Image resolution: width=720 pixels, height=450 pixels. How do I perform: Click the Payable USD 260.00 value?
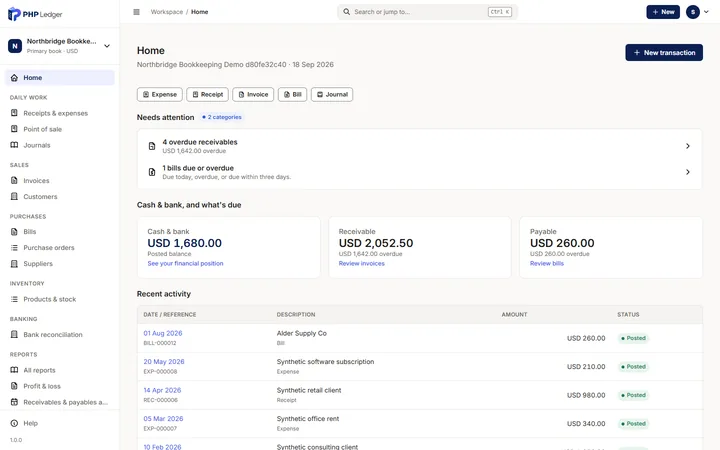[562, 243]
